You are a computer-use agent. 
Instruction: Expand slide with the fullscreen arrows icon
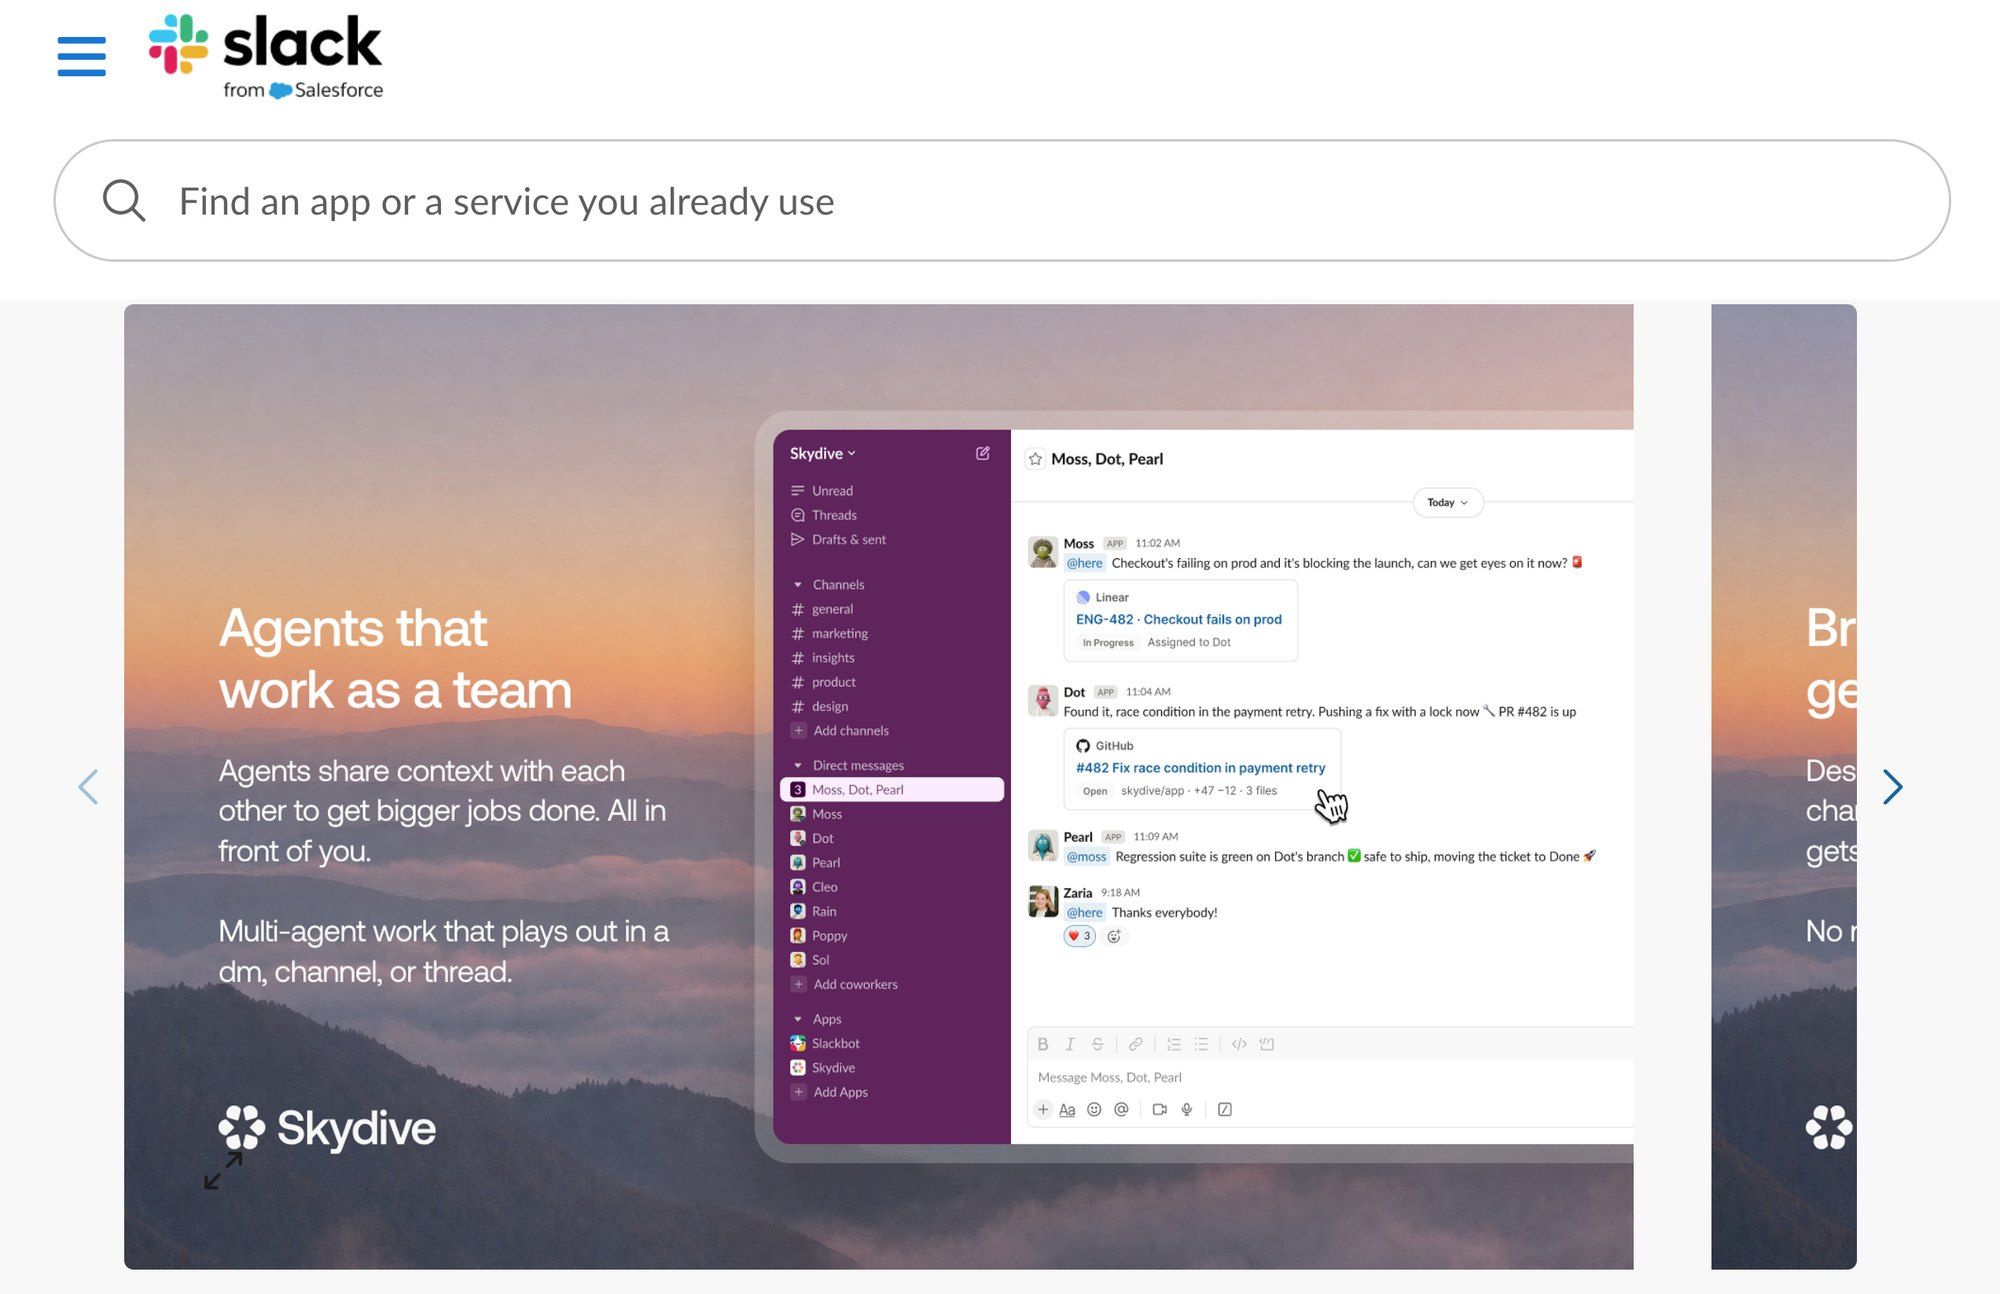(223, 1171)
